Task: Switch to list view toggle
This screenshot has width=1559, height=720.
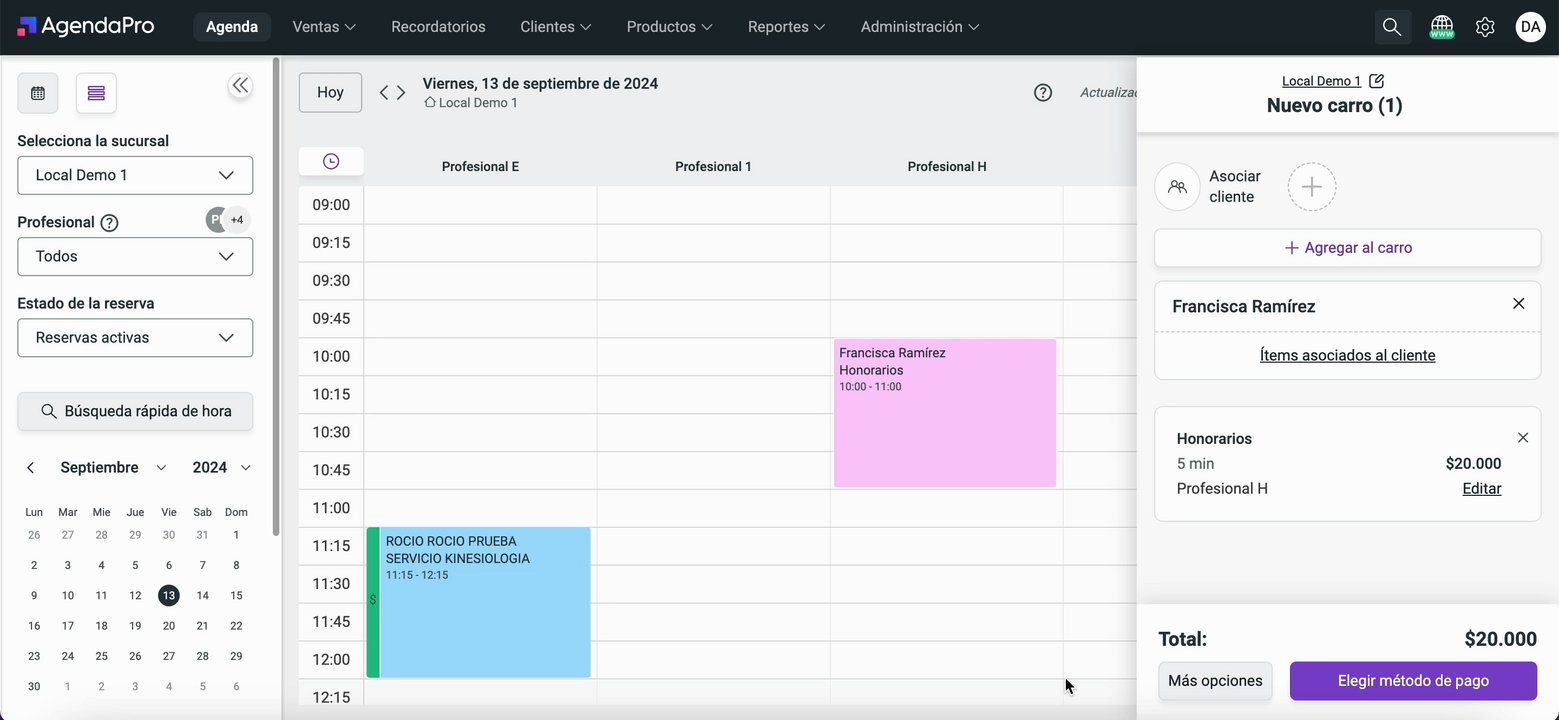Action: (96, 93)
